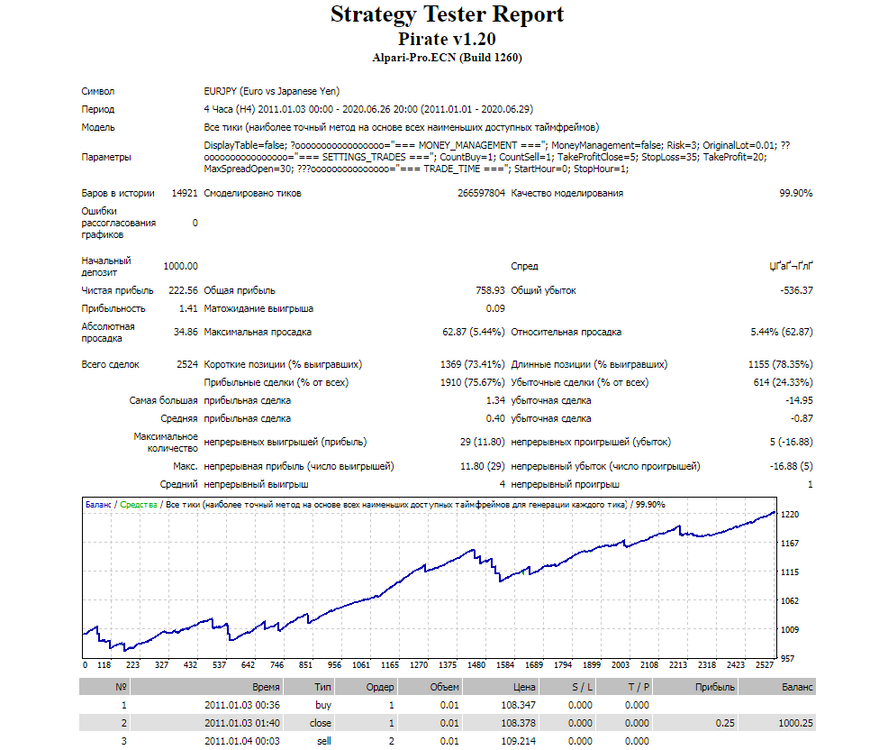Click net profit value 222.56
The image size is (870, 750).
(183, 290)
